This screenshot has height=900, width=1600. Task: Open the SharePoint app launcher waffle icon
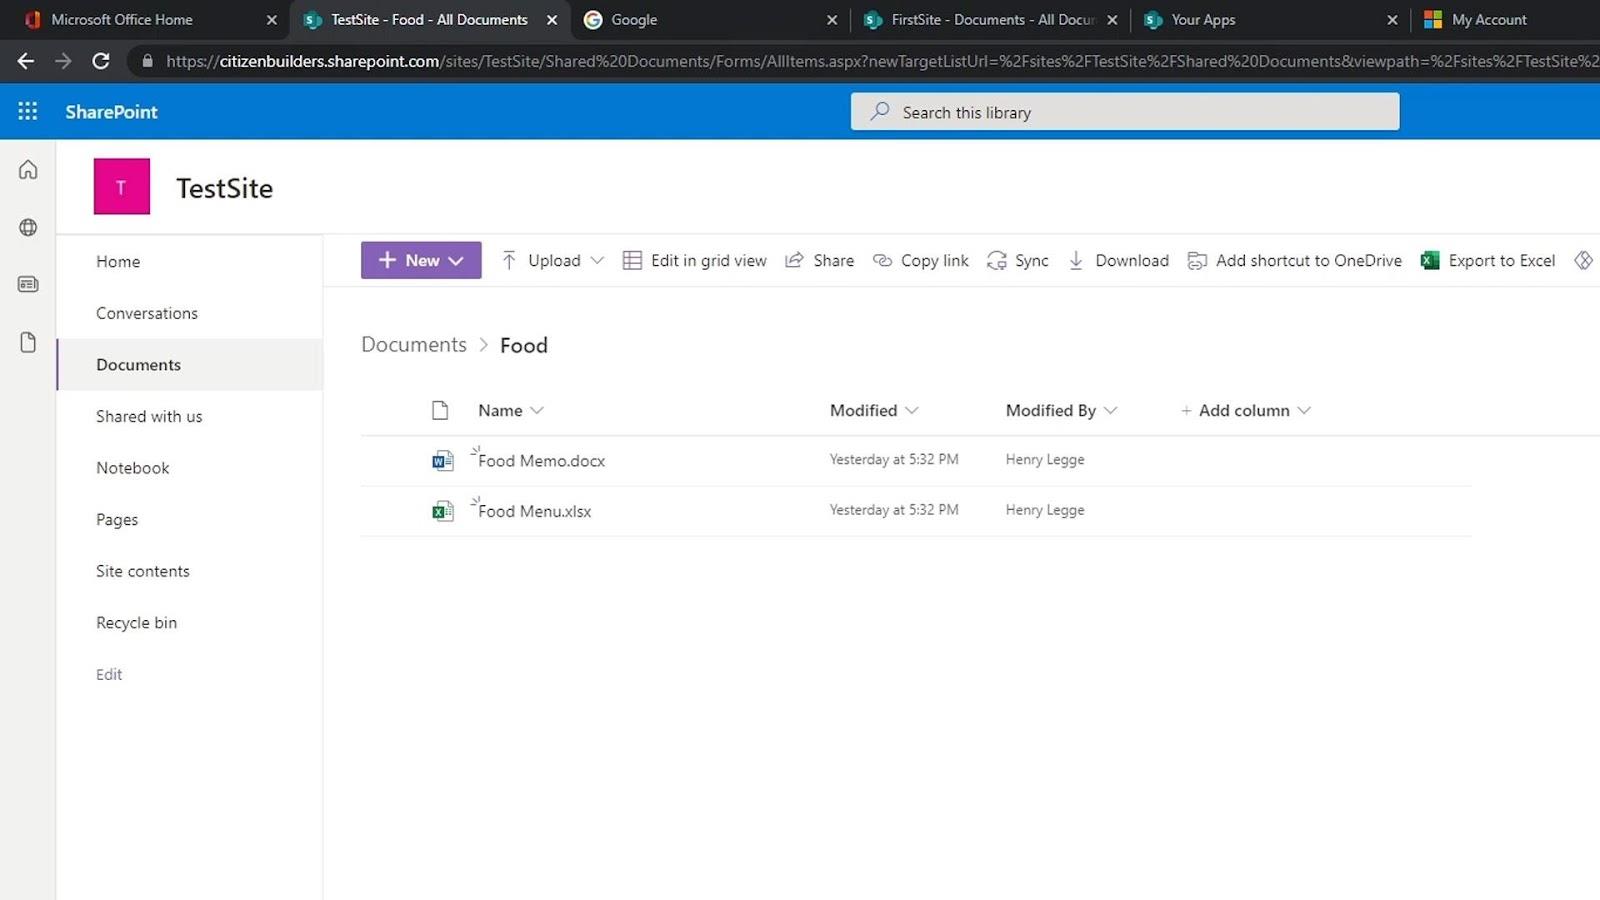pos(28,111)
